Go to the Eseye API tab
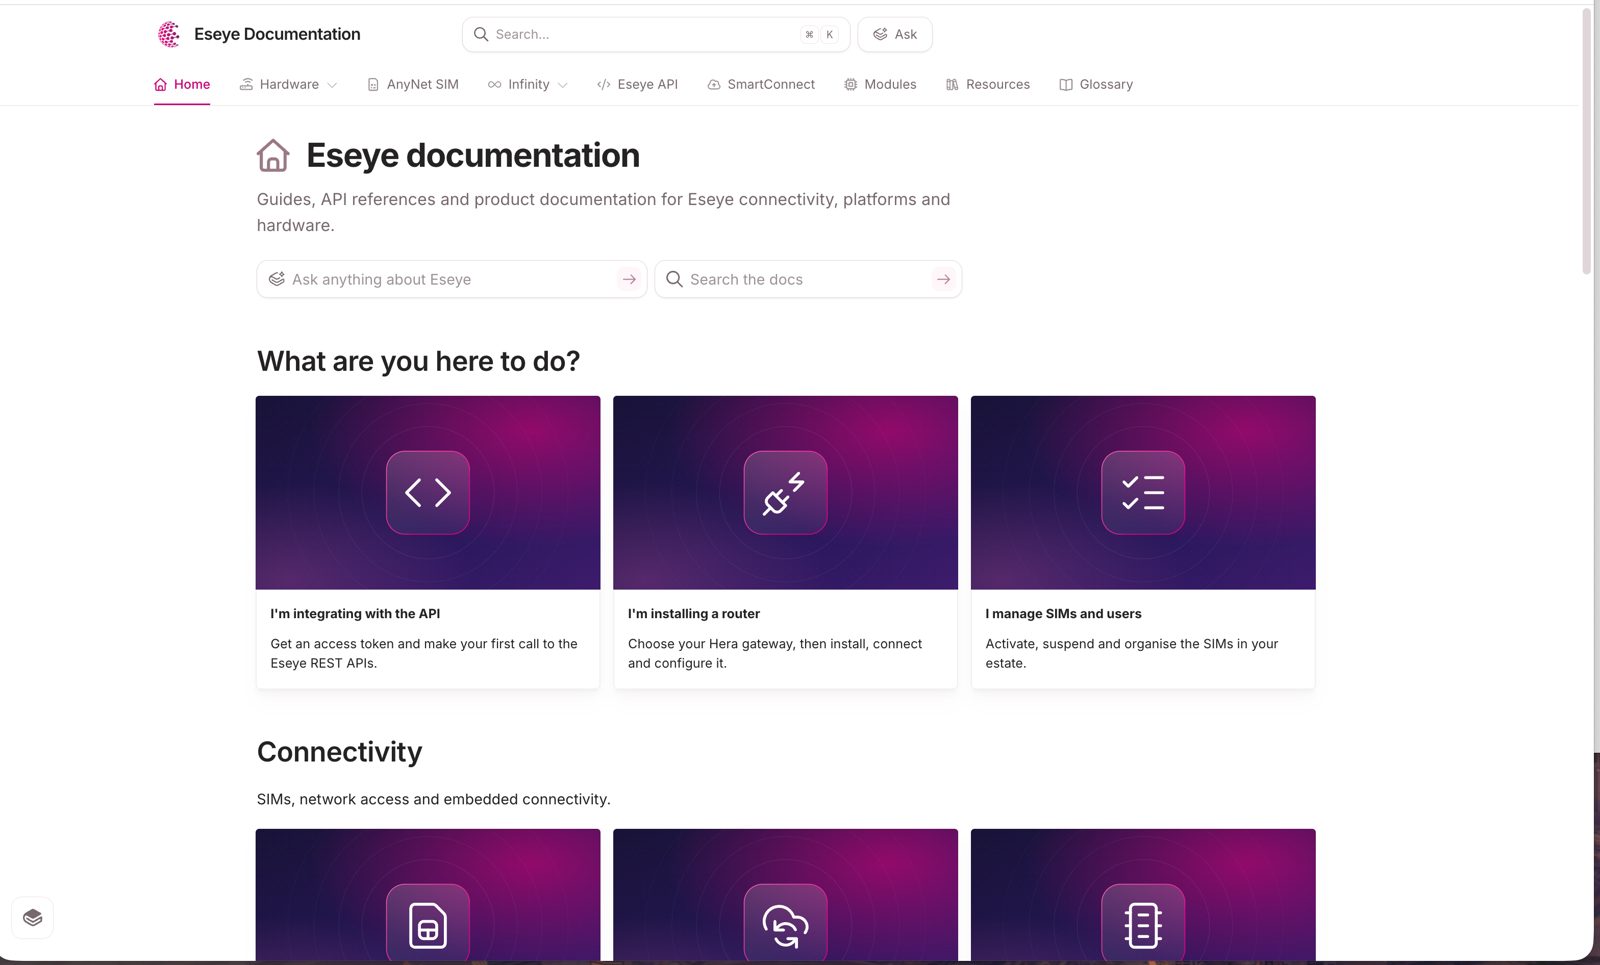 click(x=637, y=85)
